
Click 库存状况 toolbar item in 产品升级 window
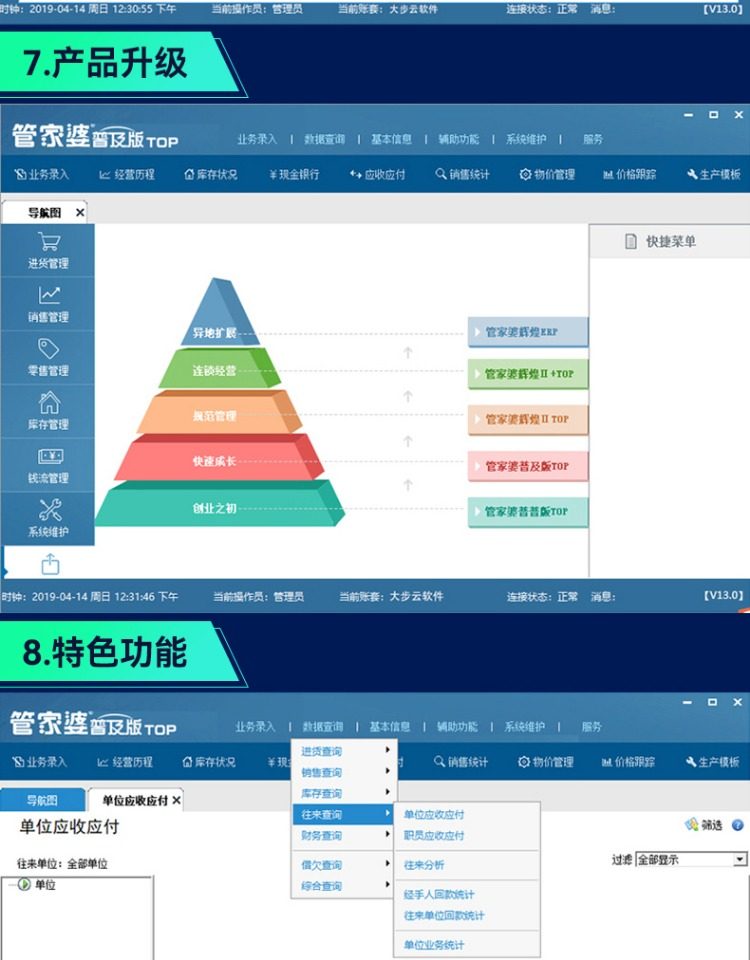tap(211, 174)
